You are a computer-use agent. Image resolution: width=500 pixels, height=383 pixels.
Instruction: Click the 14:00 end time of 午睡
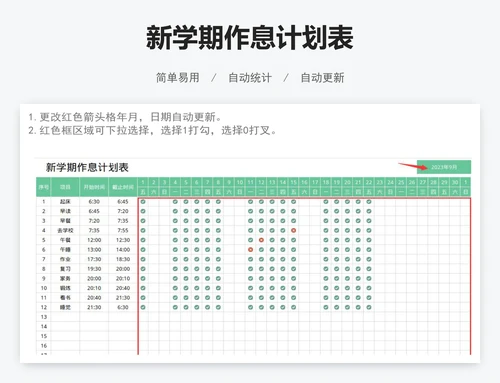tap(123, 250)
